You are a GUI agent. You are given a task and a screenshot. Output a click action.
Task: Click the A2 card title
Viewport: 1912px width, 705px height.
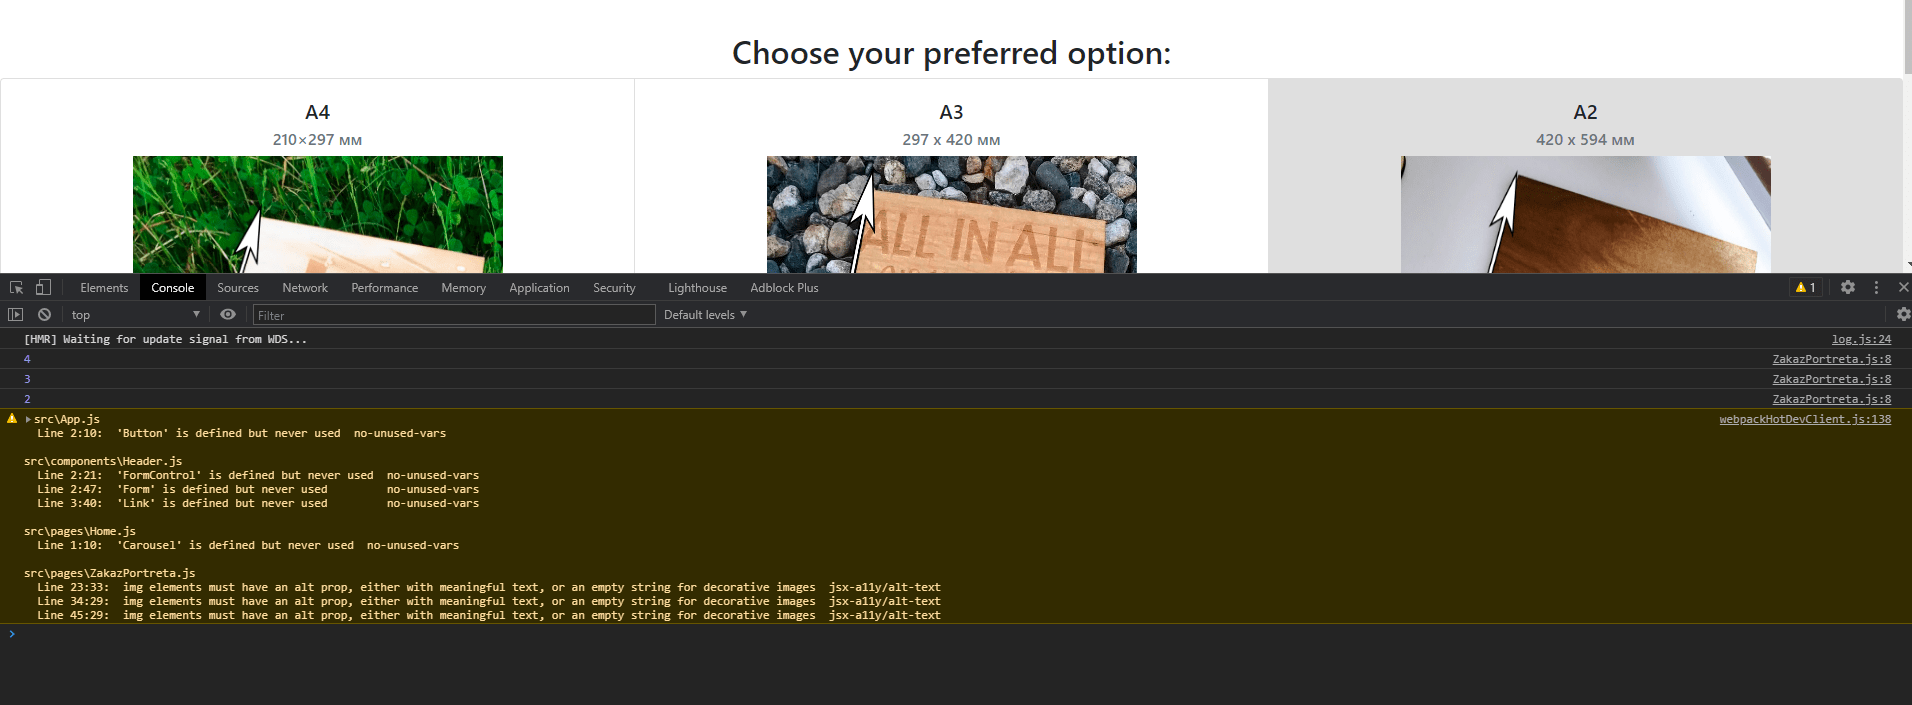click(x=1585, y=112)
